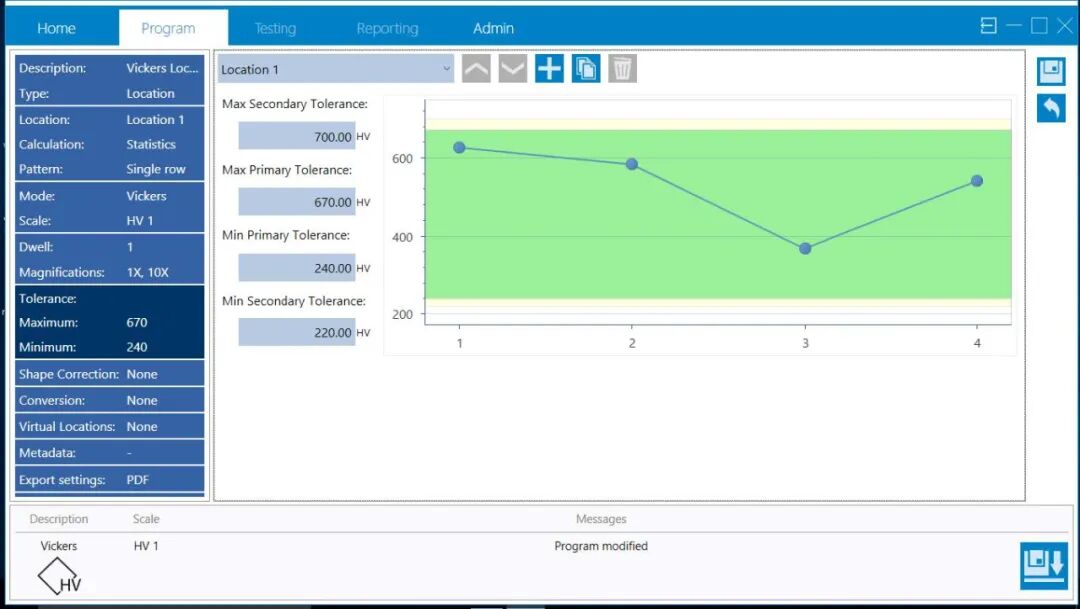Image resolution: width=1080 pixels, height=609 pixels.
Task: Open Magnifications 1X, 10X setting
Action: pos(110,272)
